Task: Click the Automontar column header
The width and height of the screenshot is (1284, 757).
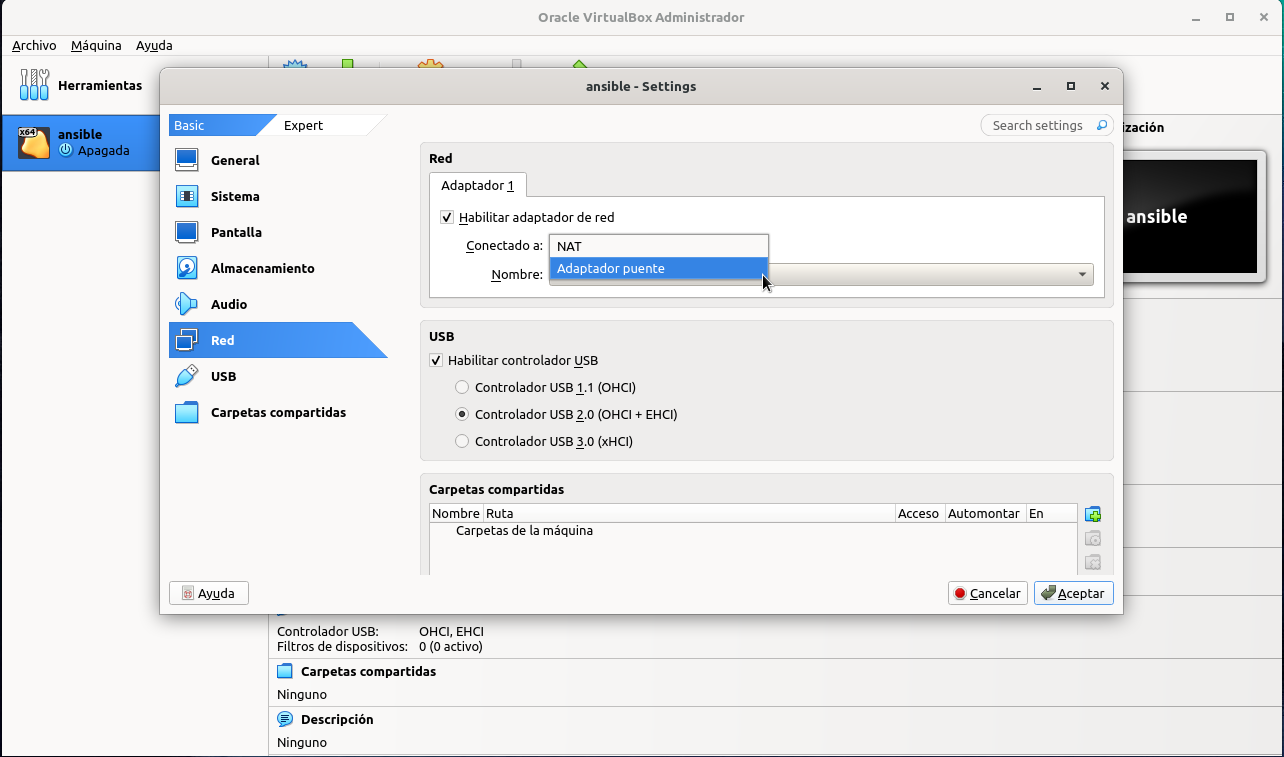Action: click(x=985, y=513)
